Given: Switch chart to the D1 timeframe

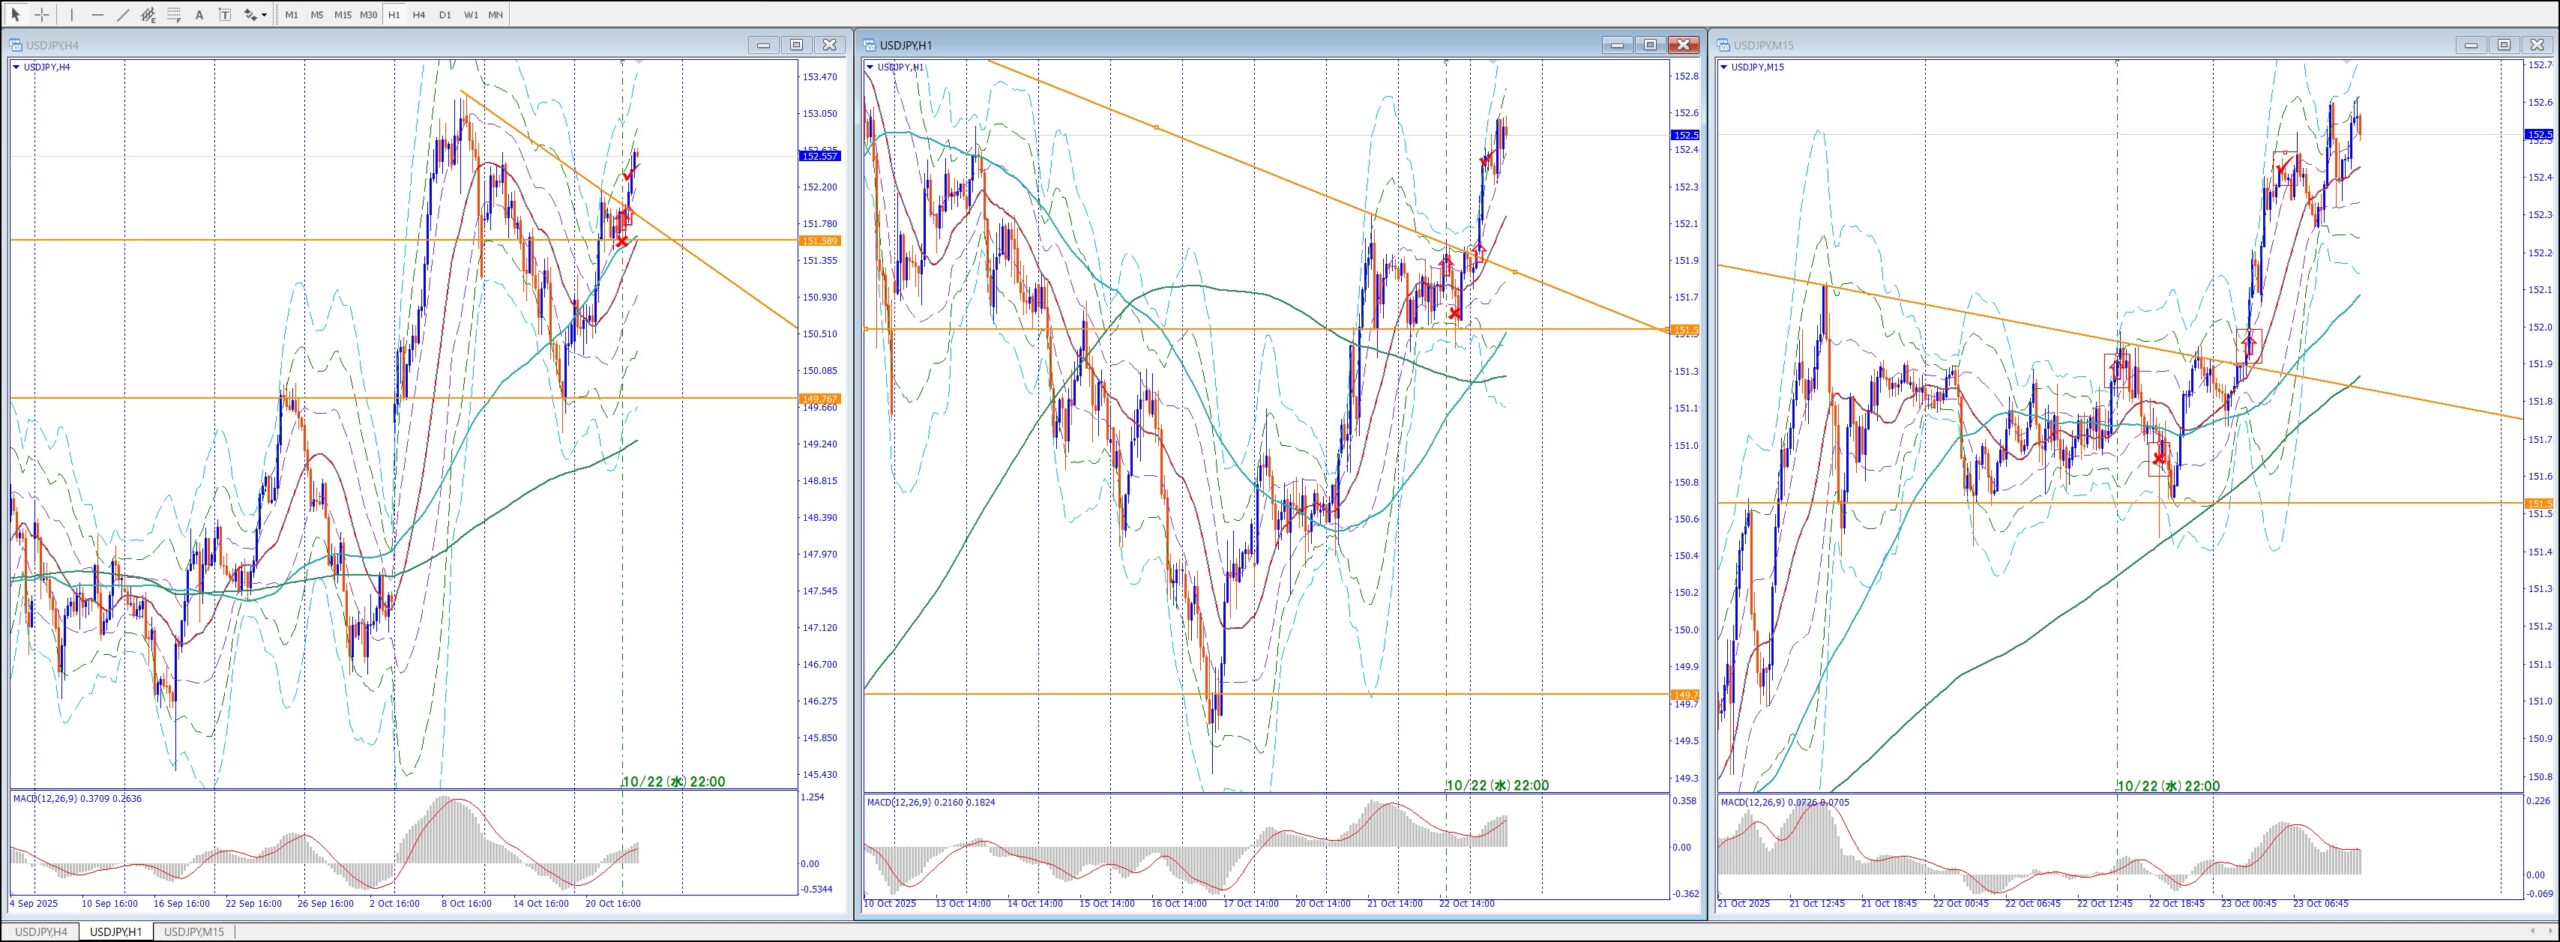Looking at the screenshot, I should [x=445, y=14].
